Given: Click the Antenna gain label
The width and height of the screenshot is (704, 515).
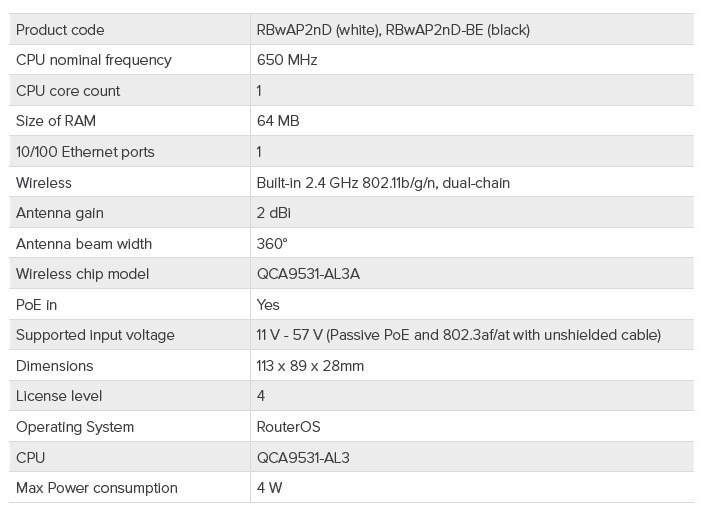Looking at the screenshot, I should pyautogui.click(x=60, y=213).
